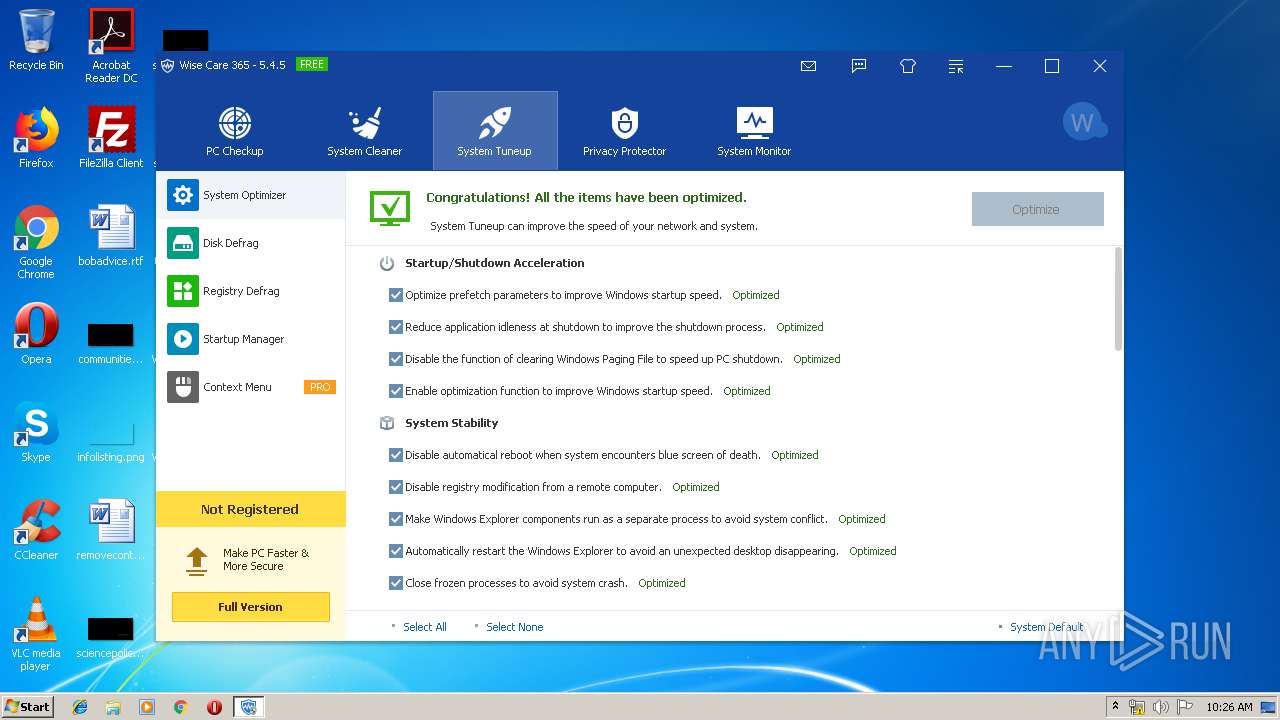
Task: Select the Recycle Bin desktop icon
Action: pos(36,41)
